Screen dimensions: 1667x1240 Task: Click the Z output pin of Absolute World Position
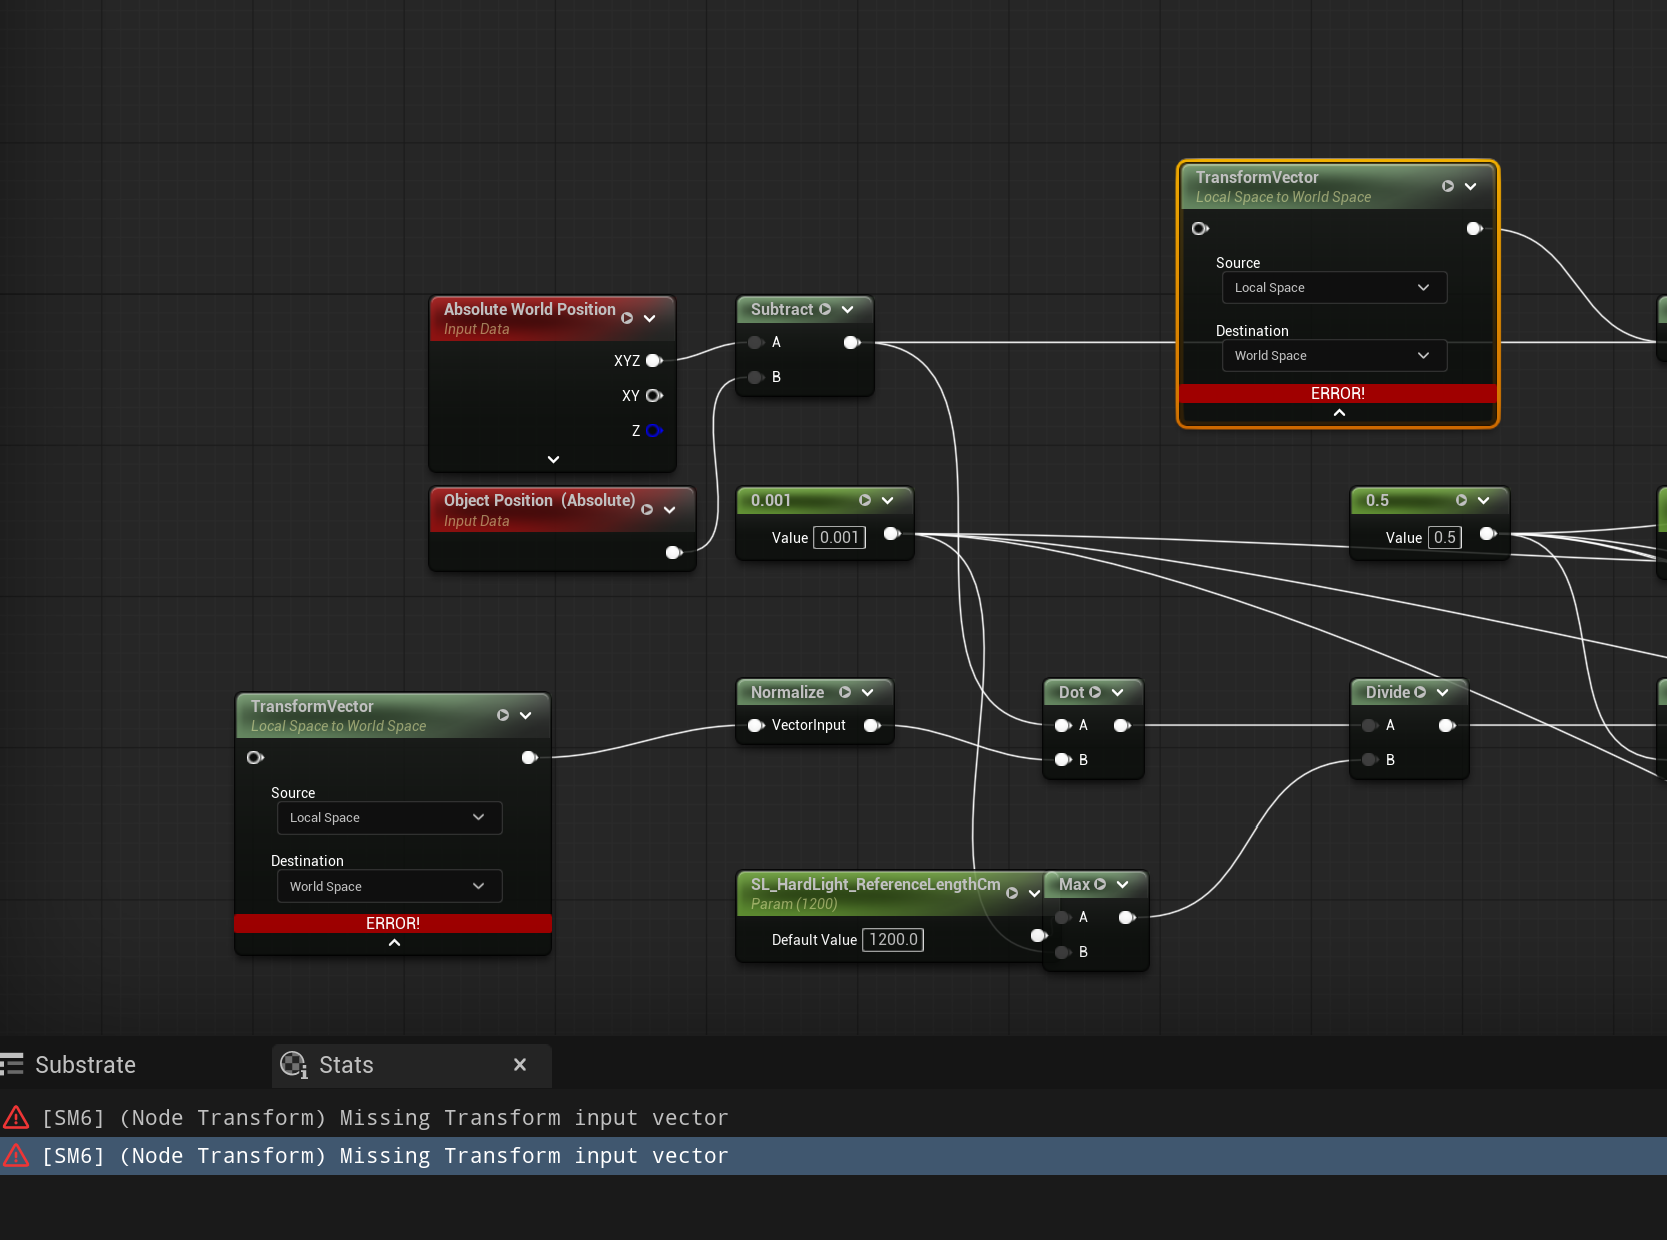tap(654, 430)
